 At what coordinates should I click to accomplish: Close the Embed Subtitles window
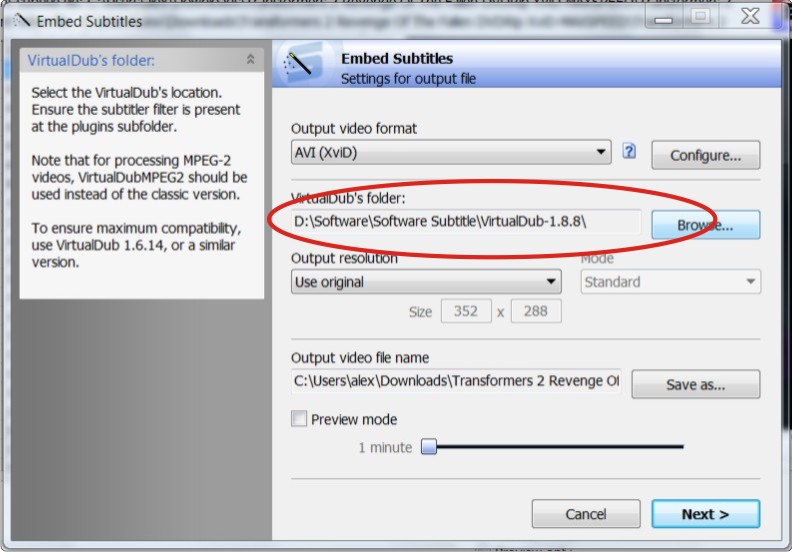[x=750, y=17]
